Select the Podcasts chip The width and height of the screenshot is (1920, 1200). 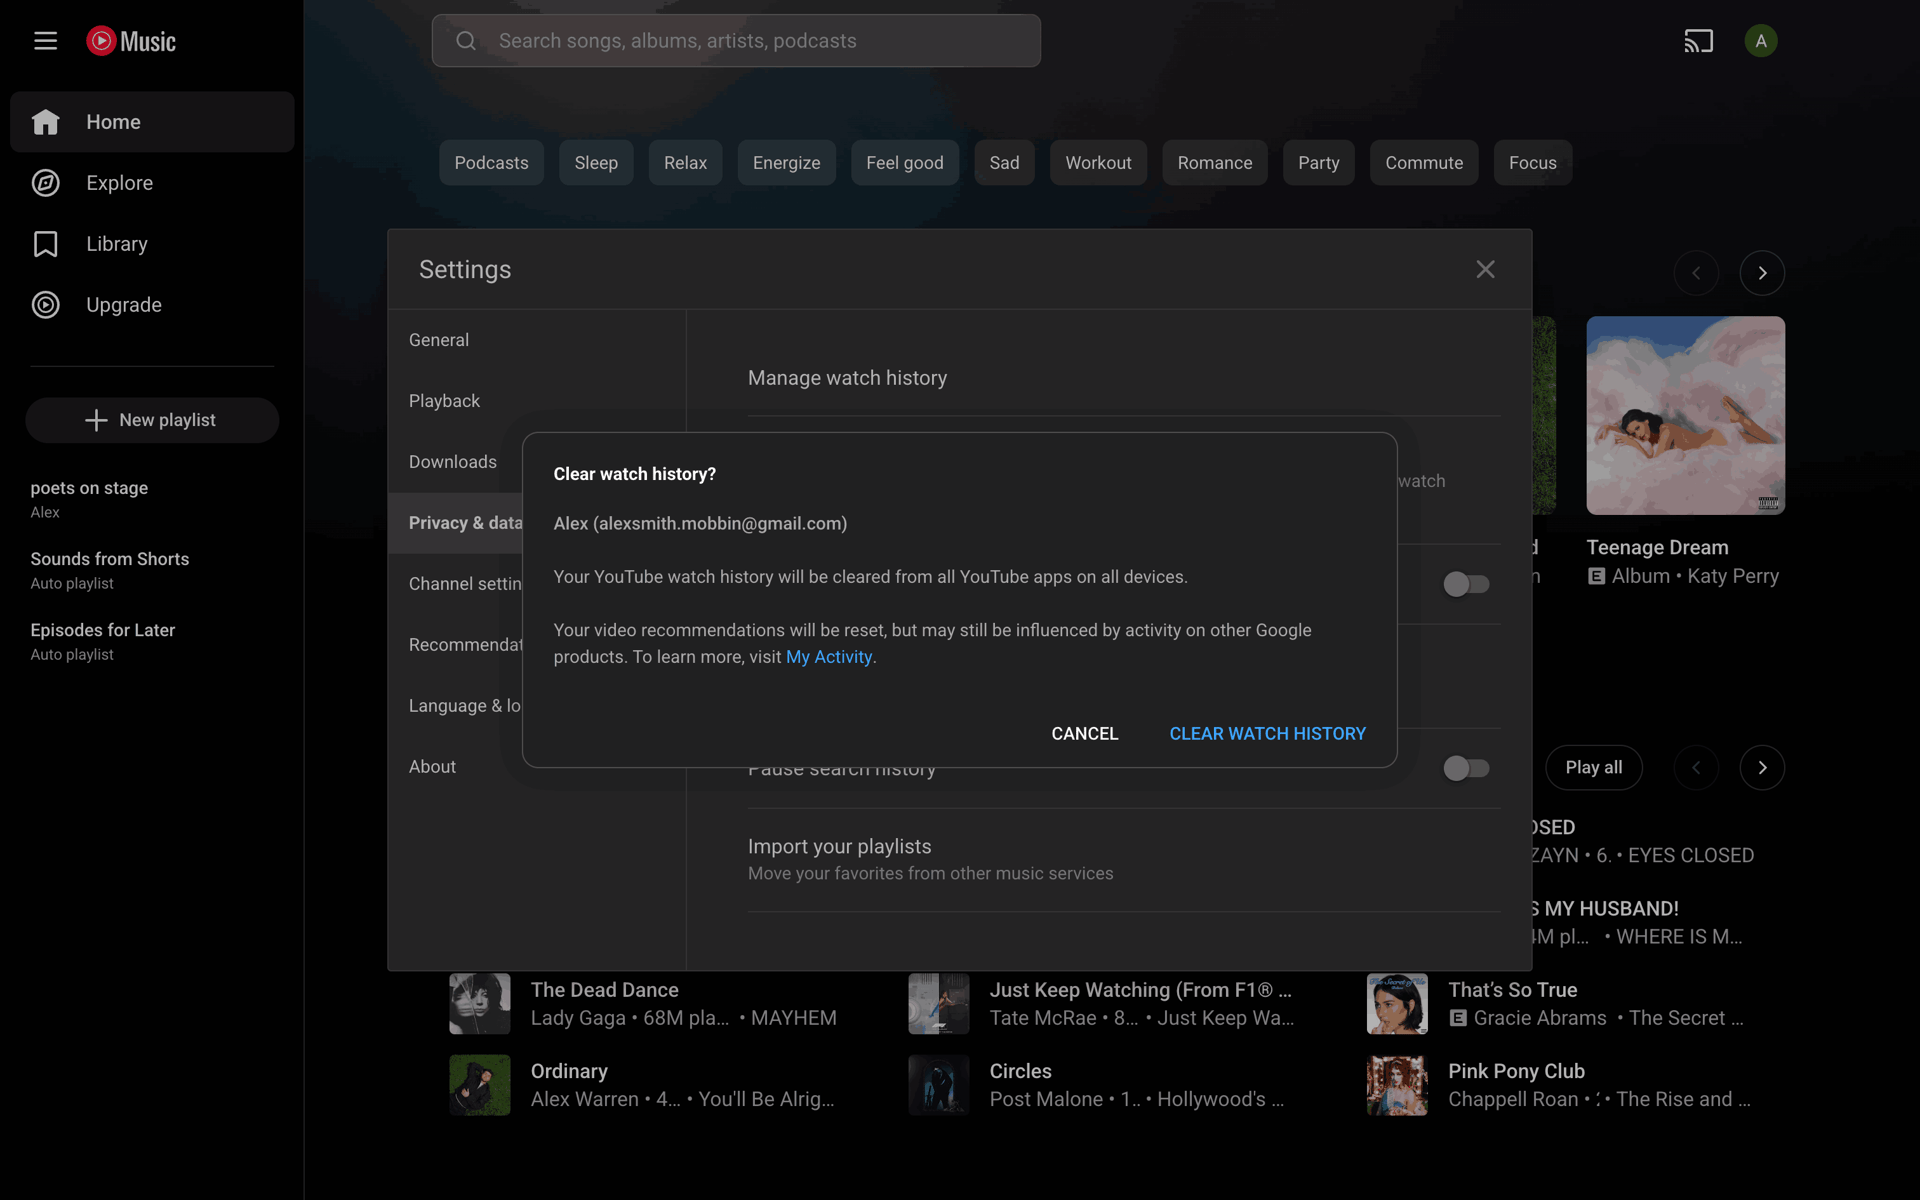491,163
